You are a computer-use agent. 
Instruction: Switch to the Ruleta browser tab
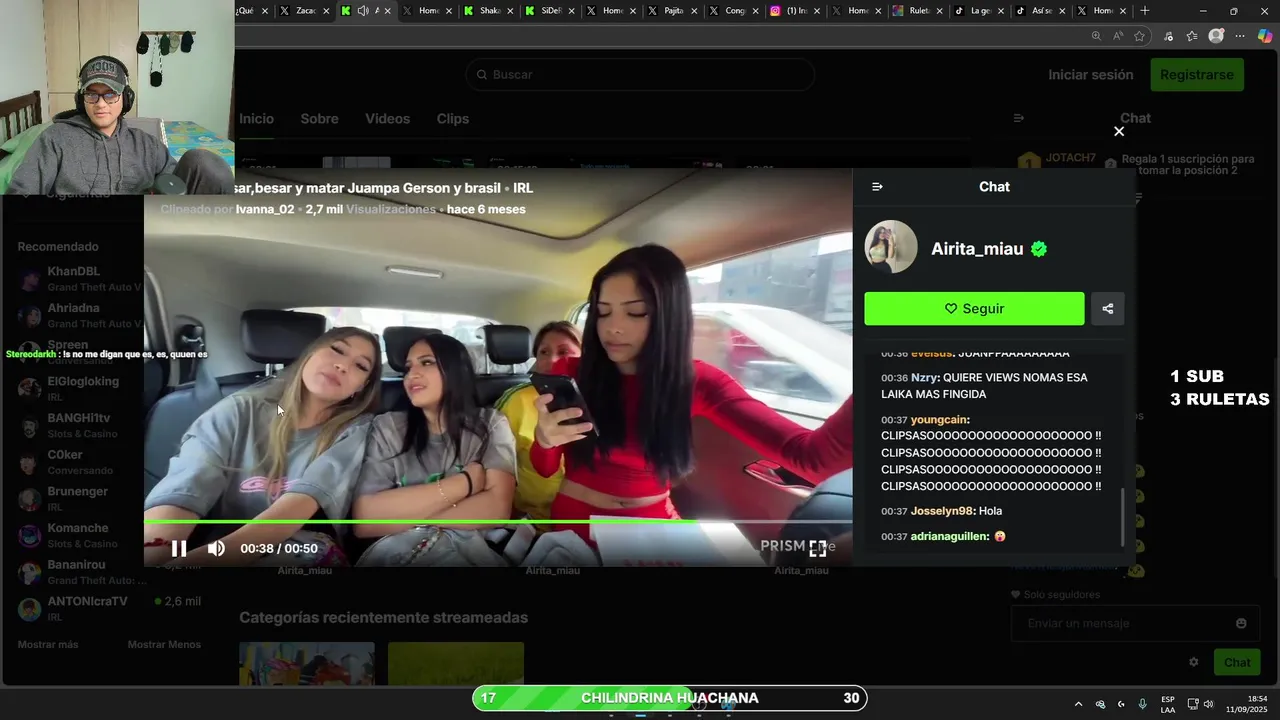coord(918,11)
